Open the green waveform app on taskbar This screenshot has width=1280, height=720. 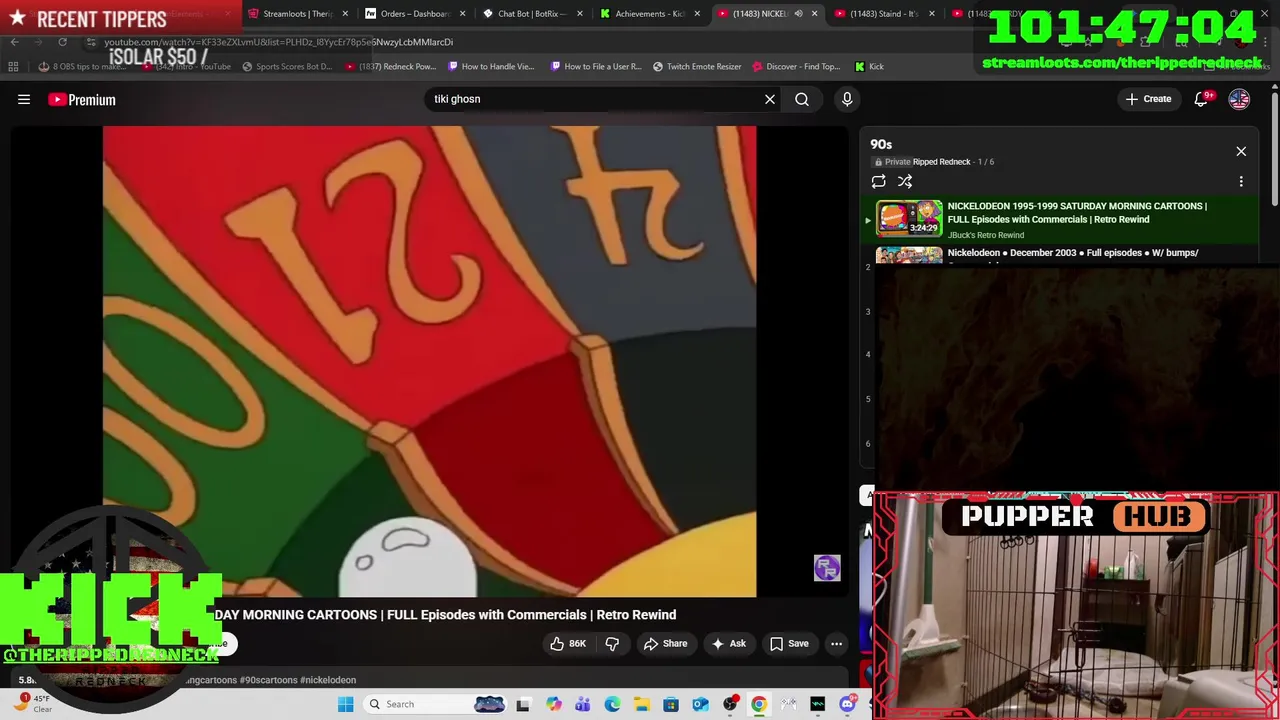818,705
